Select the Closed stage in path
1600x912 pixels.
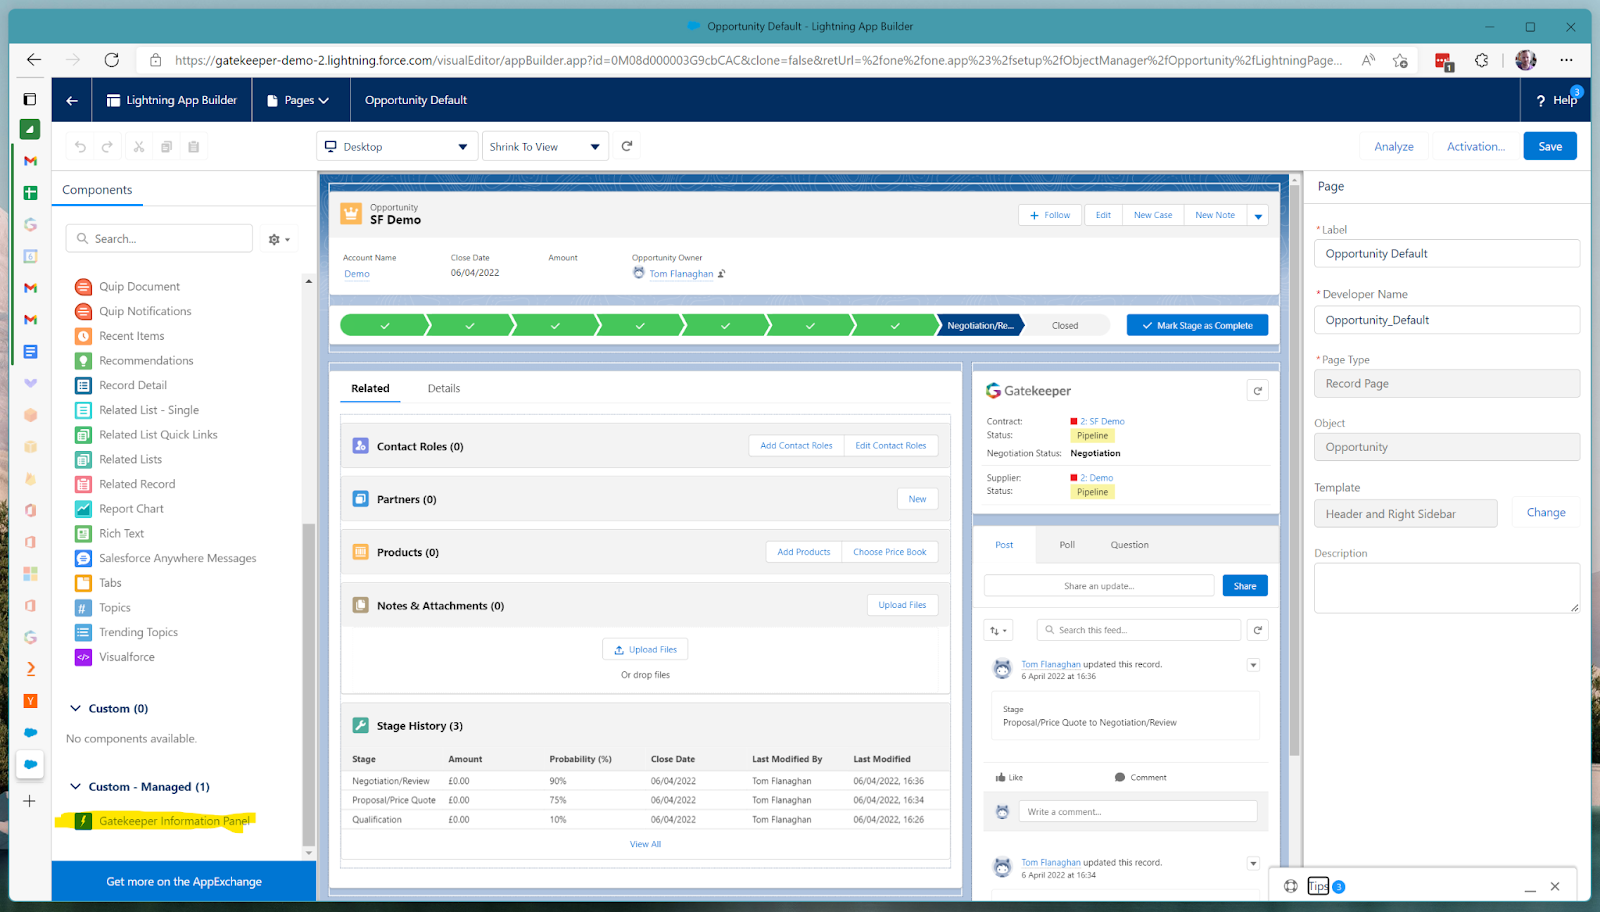(1065, 325)
